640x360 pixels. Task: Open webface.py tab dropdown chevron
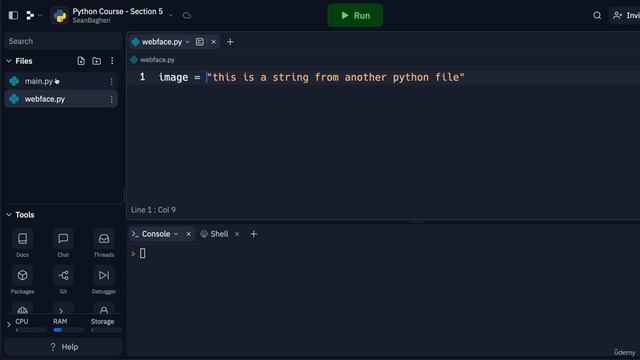[x=187, y=42]
